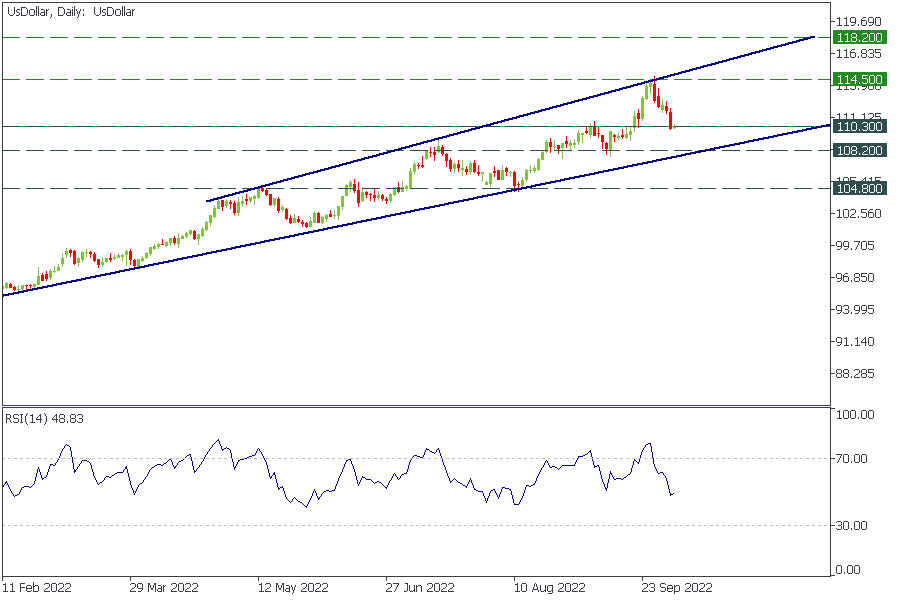Click the 88.285 bottom price axis value
Image resolution: width=900 pixels, height=600 pixels.
click(x=856, y=374)
